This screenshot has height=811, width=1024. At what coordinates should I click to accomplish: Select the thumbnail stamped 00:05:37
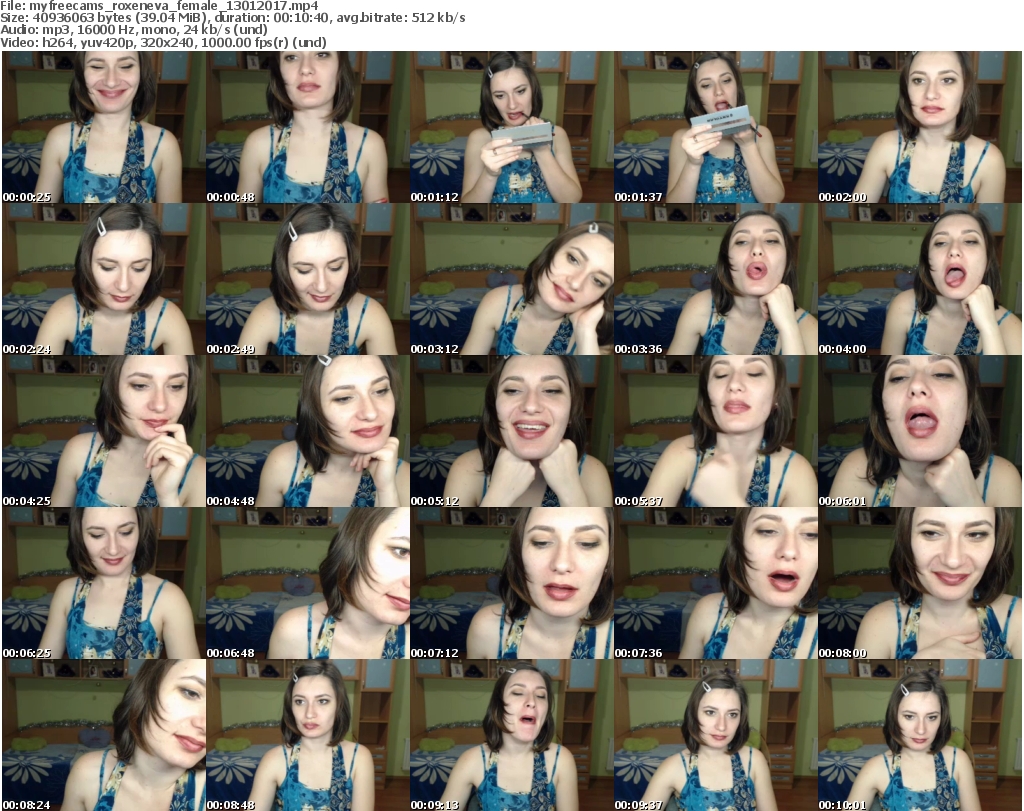pyautogui.click(x=716, y=432)
